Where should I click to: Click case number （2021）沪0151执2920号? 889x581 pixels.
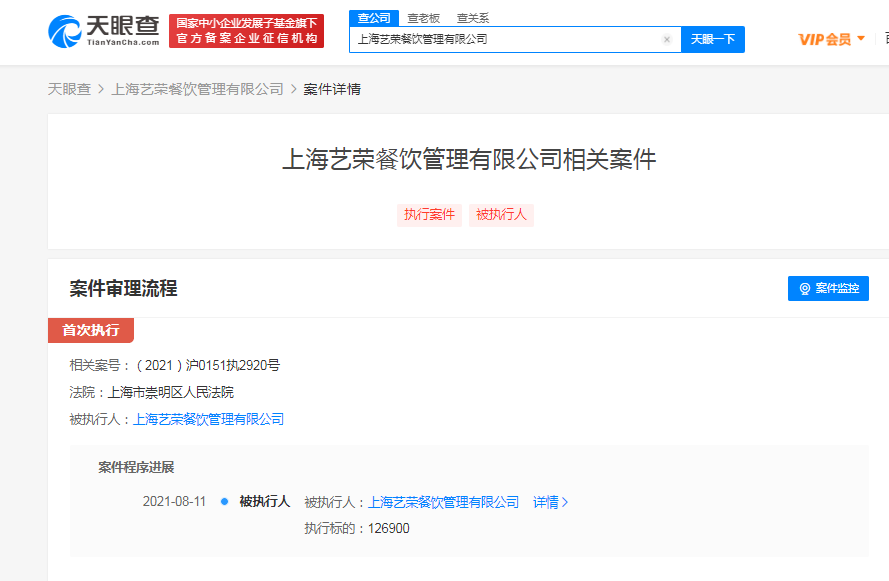[x=206, y=366]
